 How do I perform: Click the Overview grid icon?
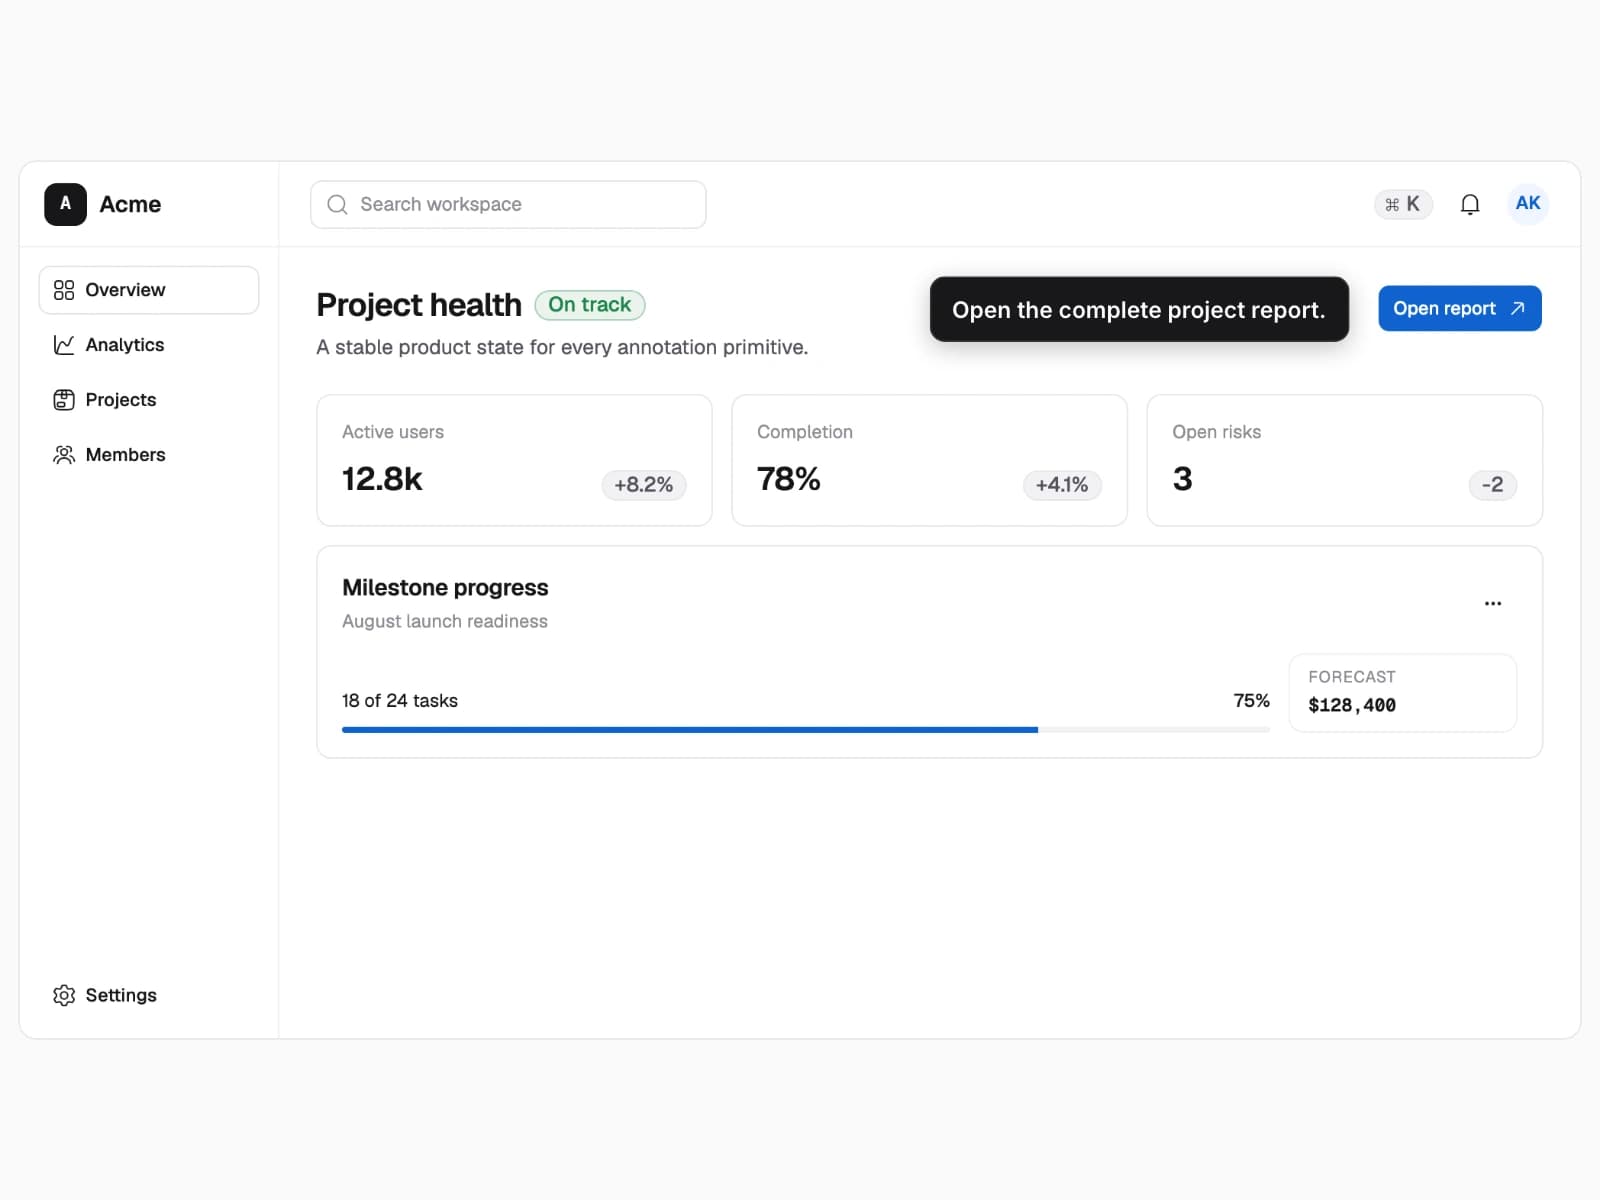[64, 290]
